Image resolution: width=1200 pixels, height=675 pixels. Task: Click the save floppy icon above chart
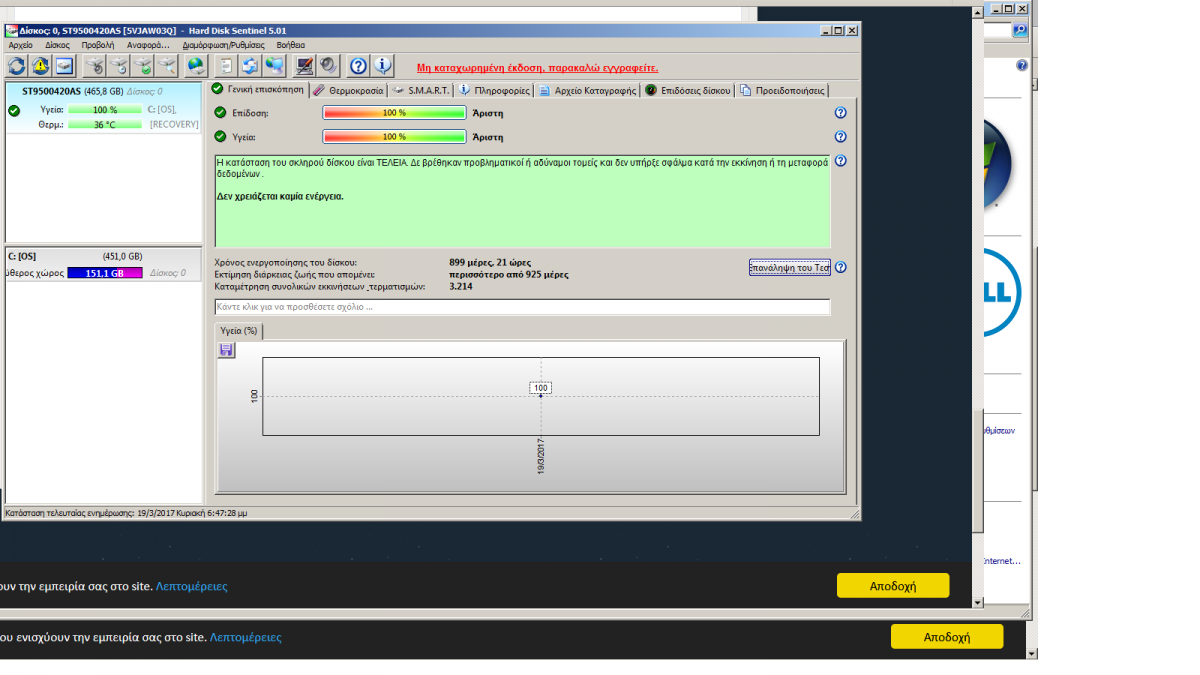coord(226,350)
